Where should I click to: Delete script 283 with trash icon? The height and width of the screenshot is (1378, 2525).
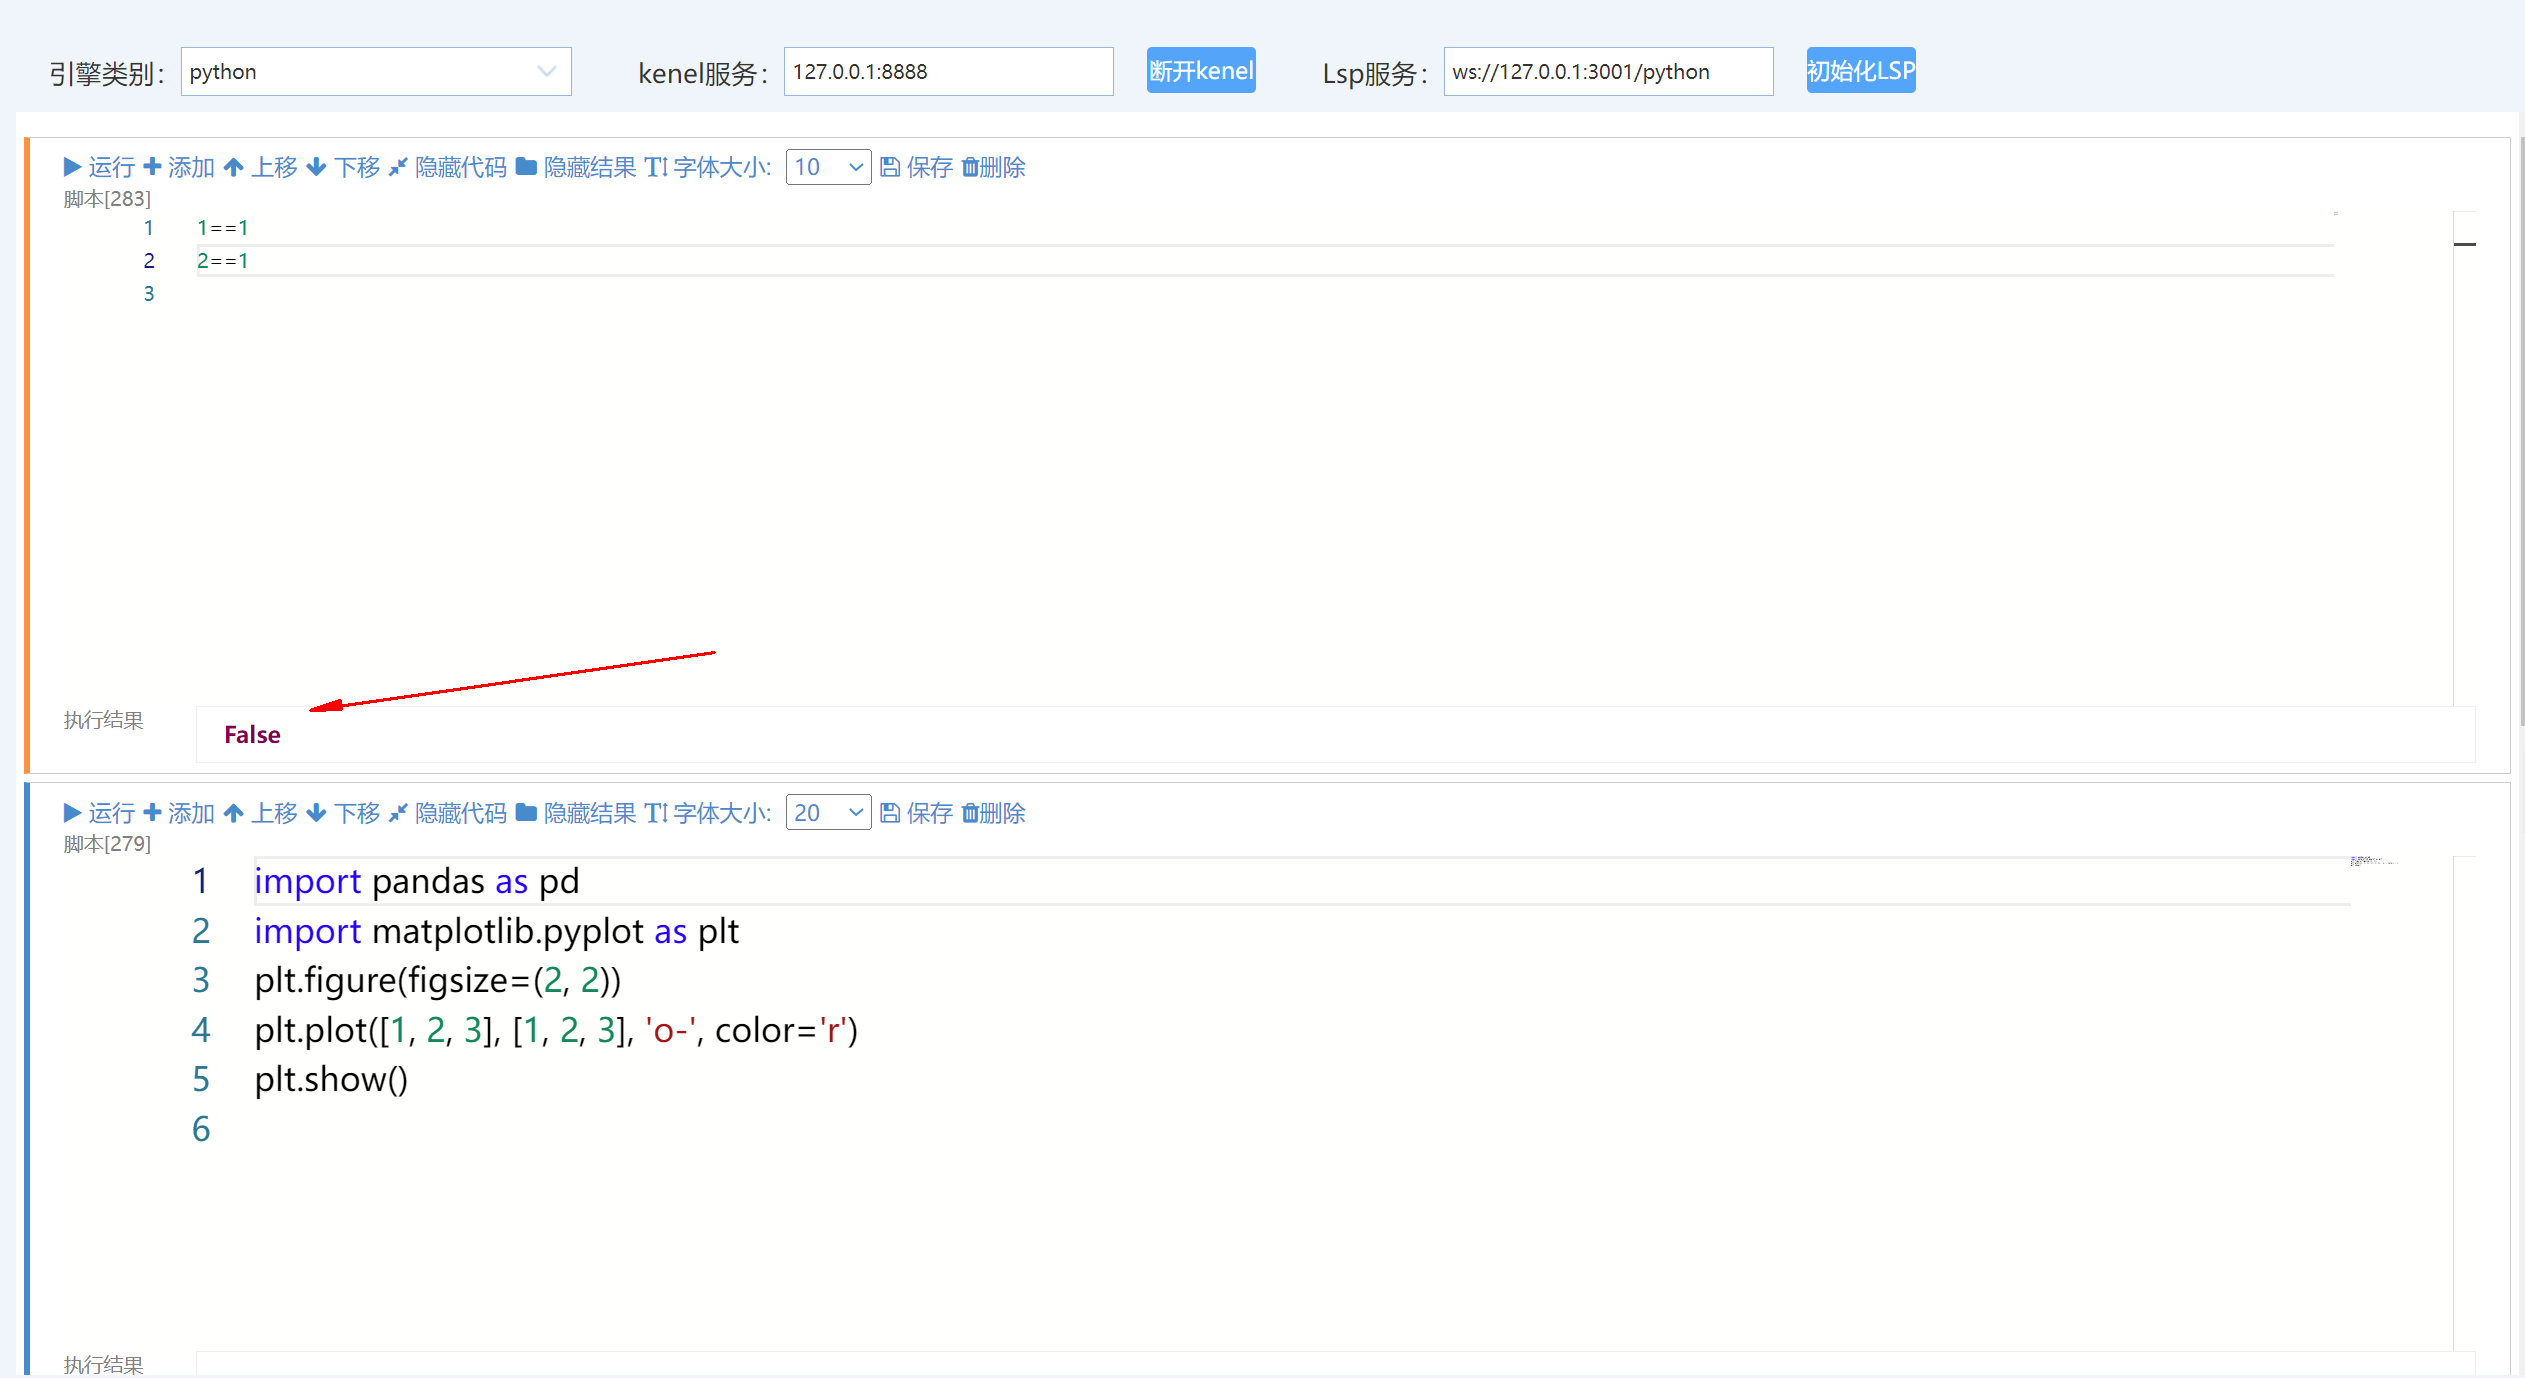993,167
